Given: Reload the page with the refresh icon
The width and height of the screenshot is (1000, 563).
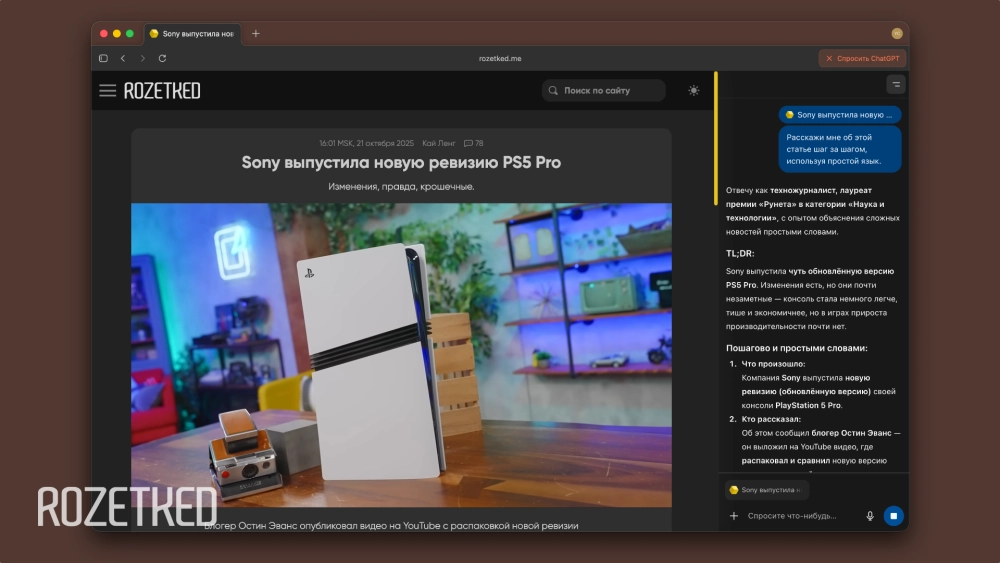Looking at the screenshot, I should (162, 59).
